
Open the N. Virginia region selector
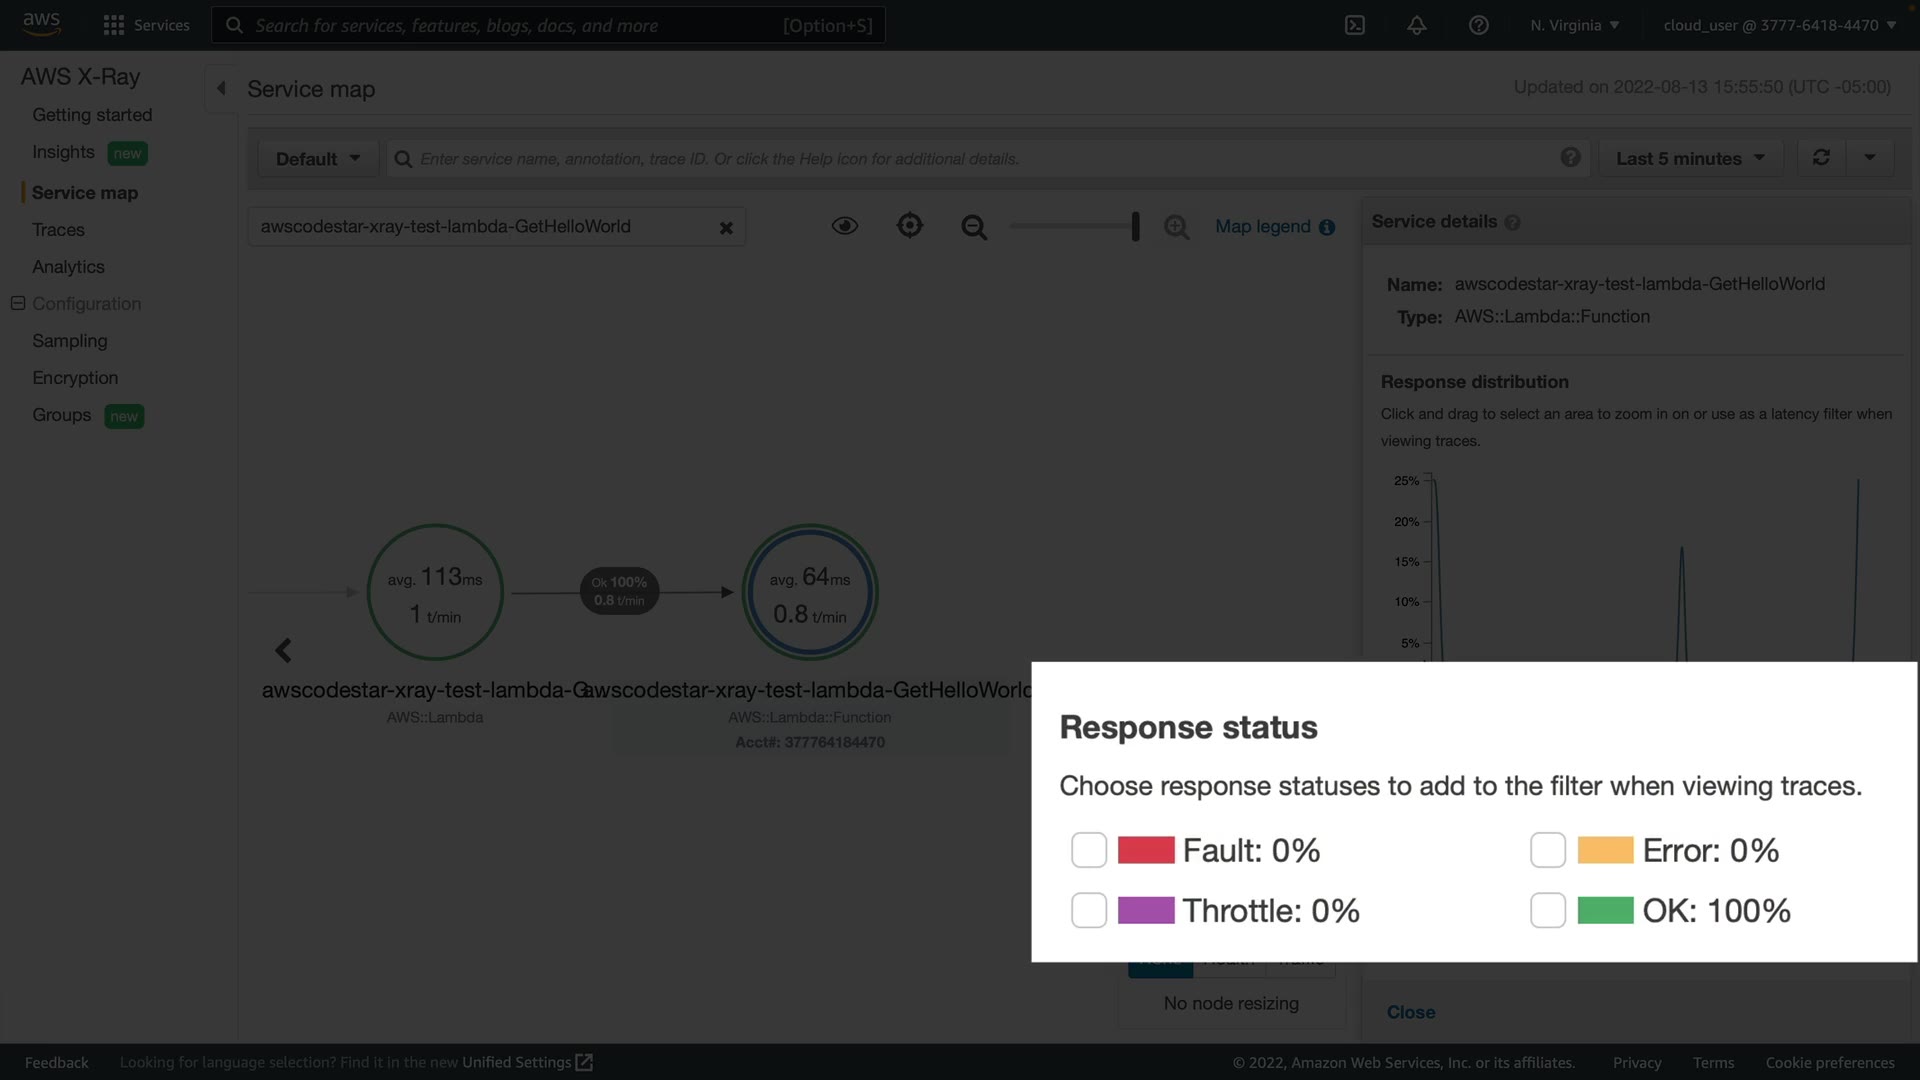(1574, 25)
